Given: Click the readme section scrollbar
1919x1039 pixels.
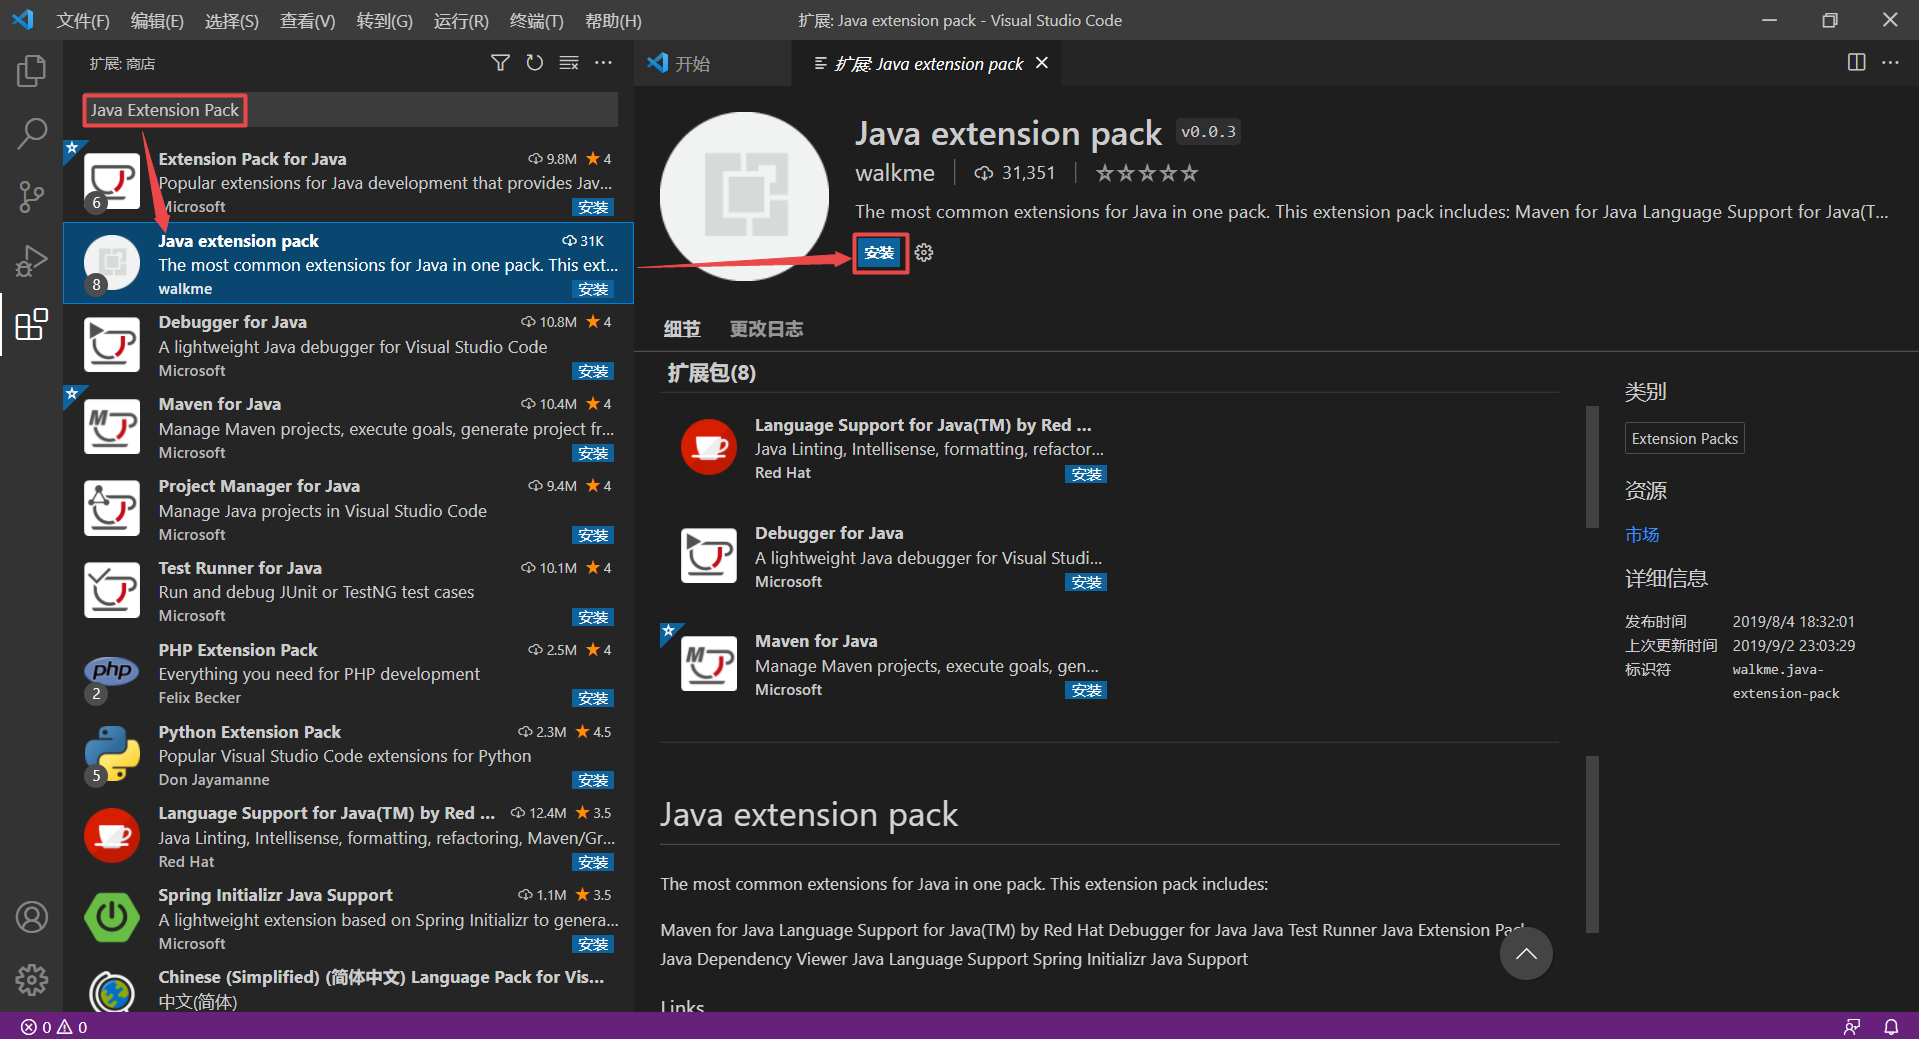Looking at the screenshot, I should 1592,844.
